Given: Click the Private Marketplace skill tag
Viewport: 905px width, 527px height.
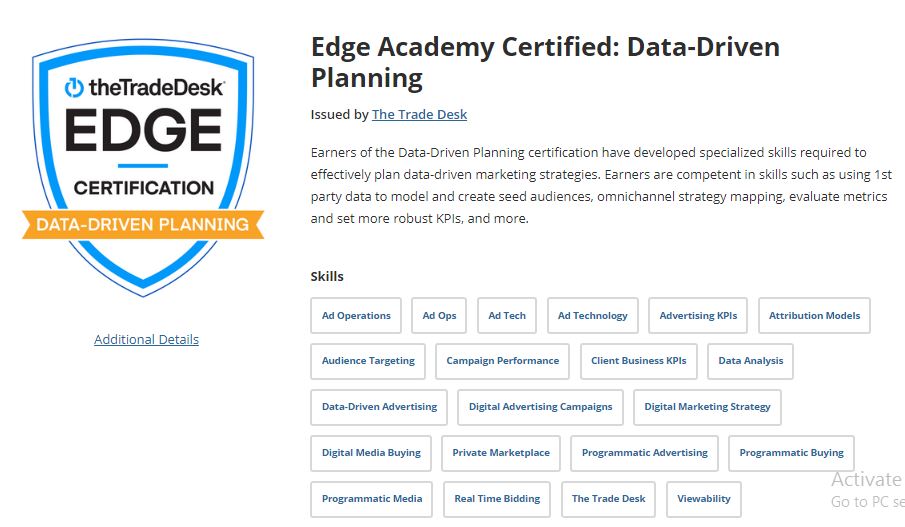Looking at the screenshot, I should pos(500,454).
